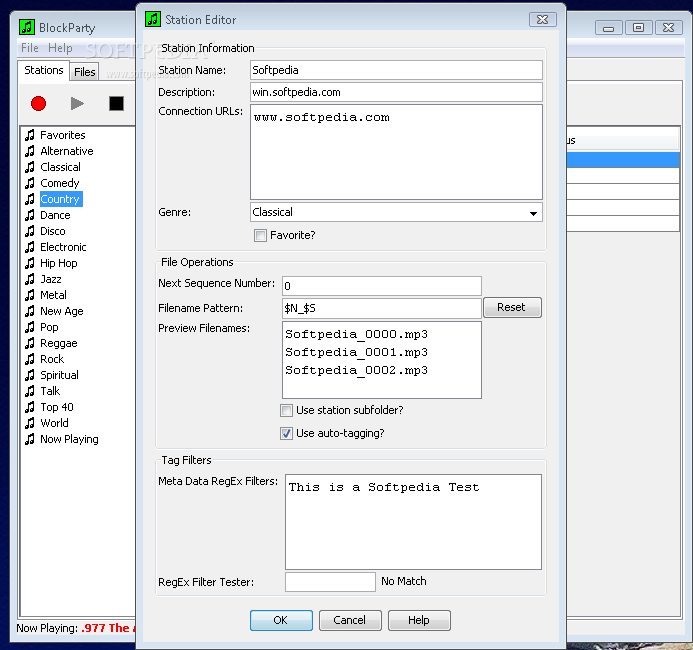The width and height of the screenshot is (693, 650).
Task: Reset the filename pattern
Action: click(512, 307)
